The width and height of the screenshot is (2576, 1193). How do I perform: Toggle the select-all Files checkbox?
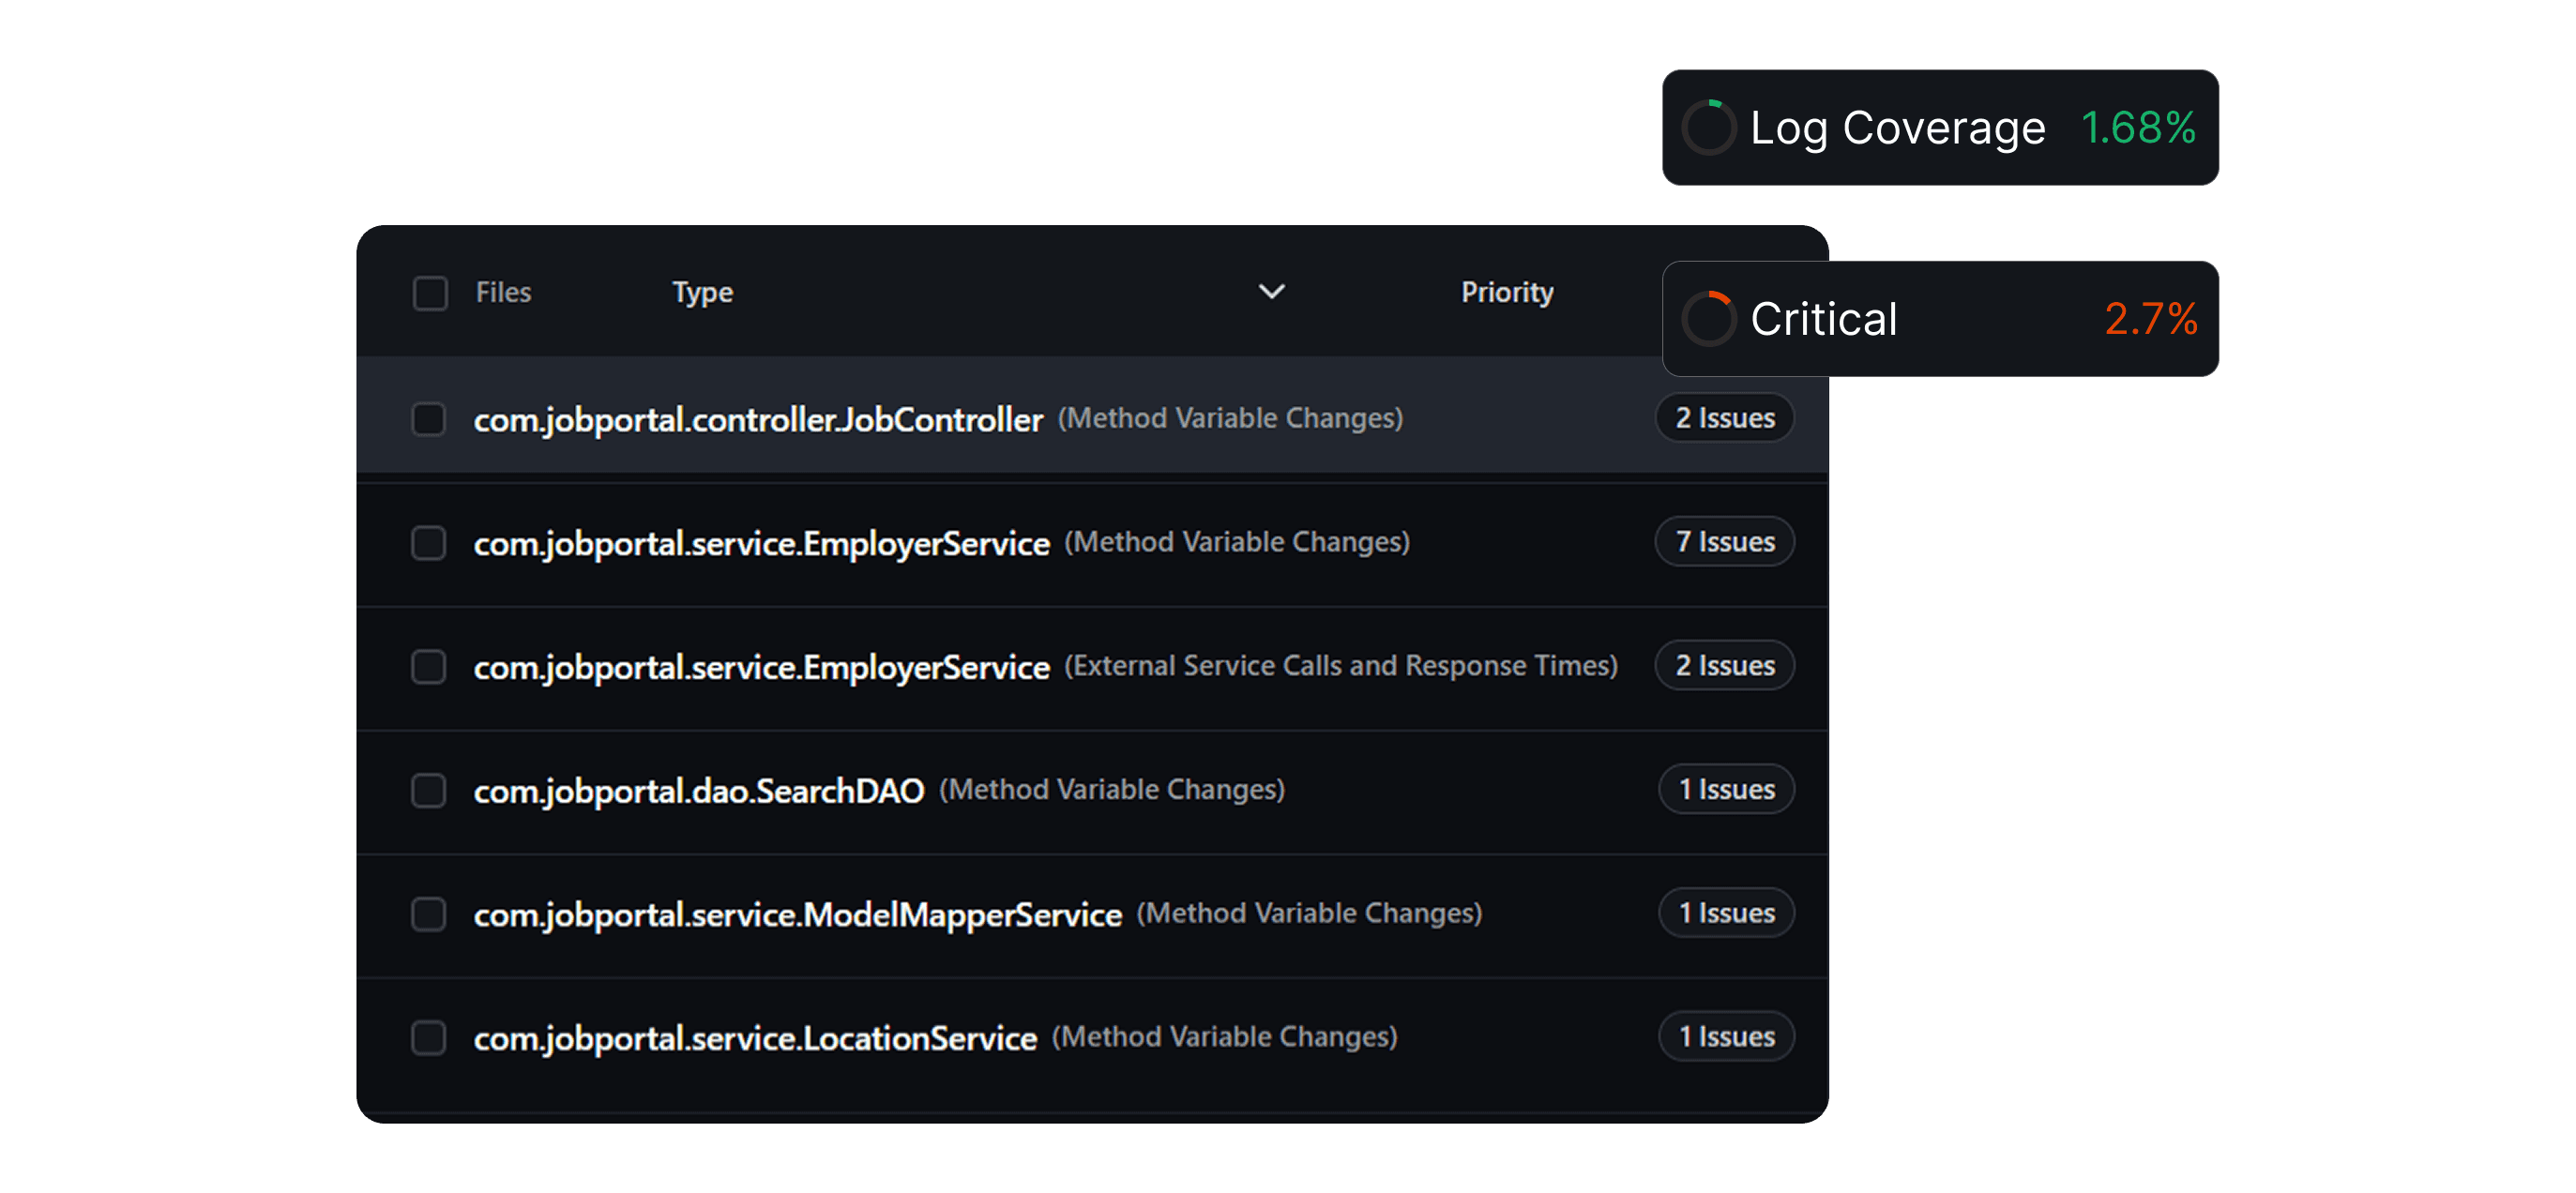point(430,293)
